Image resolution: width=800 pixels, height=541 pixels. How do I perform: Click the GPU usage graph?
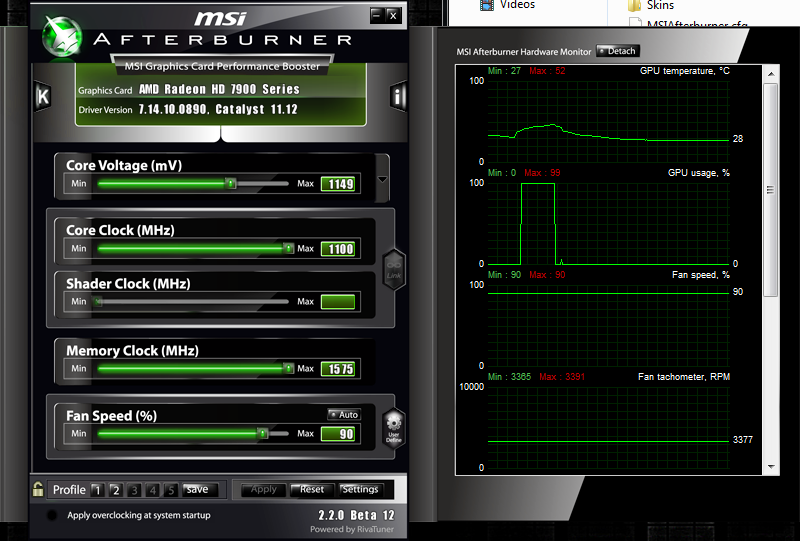click(609, 224)
